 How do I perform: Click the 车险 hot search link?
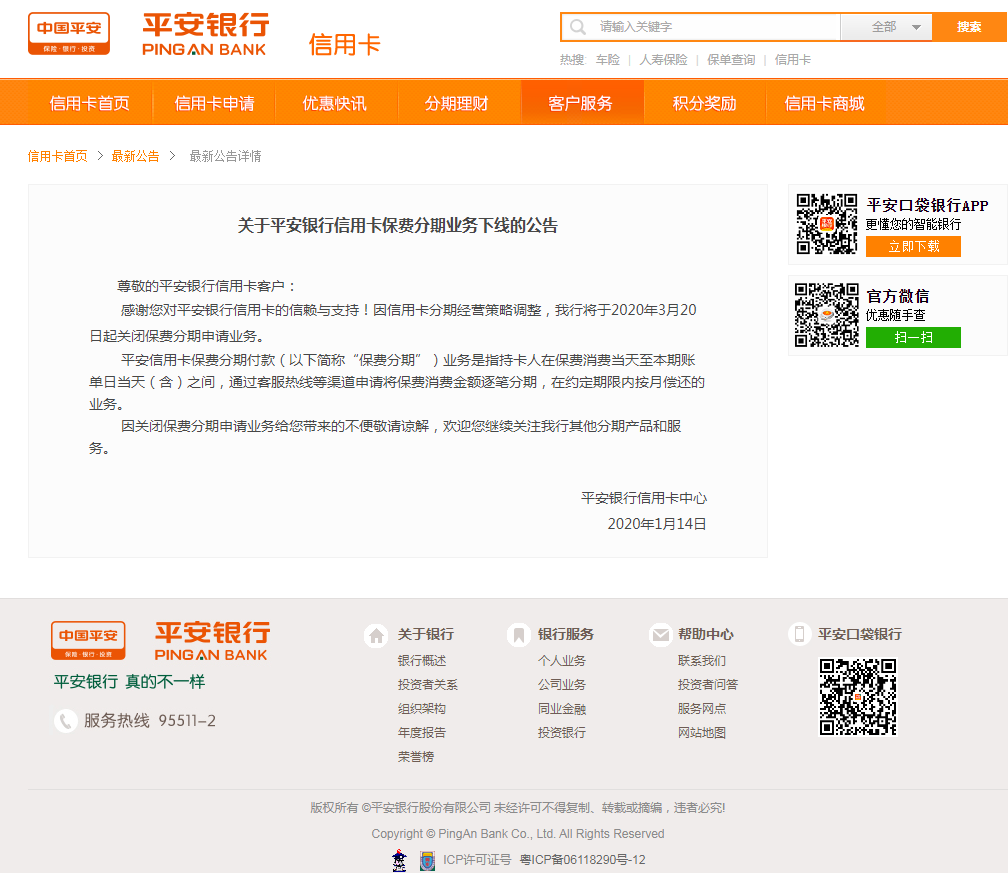pos(608,60)
